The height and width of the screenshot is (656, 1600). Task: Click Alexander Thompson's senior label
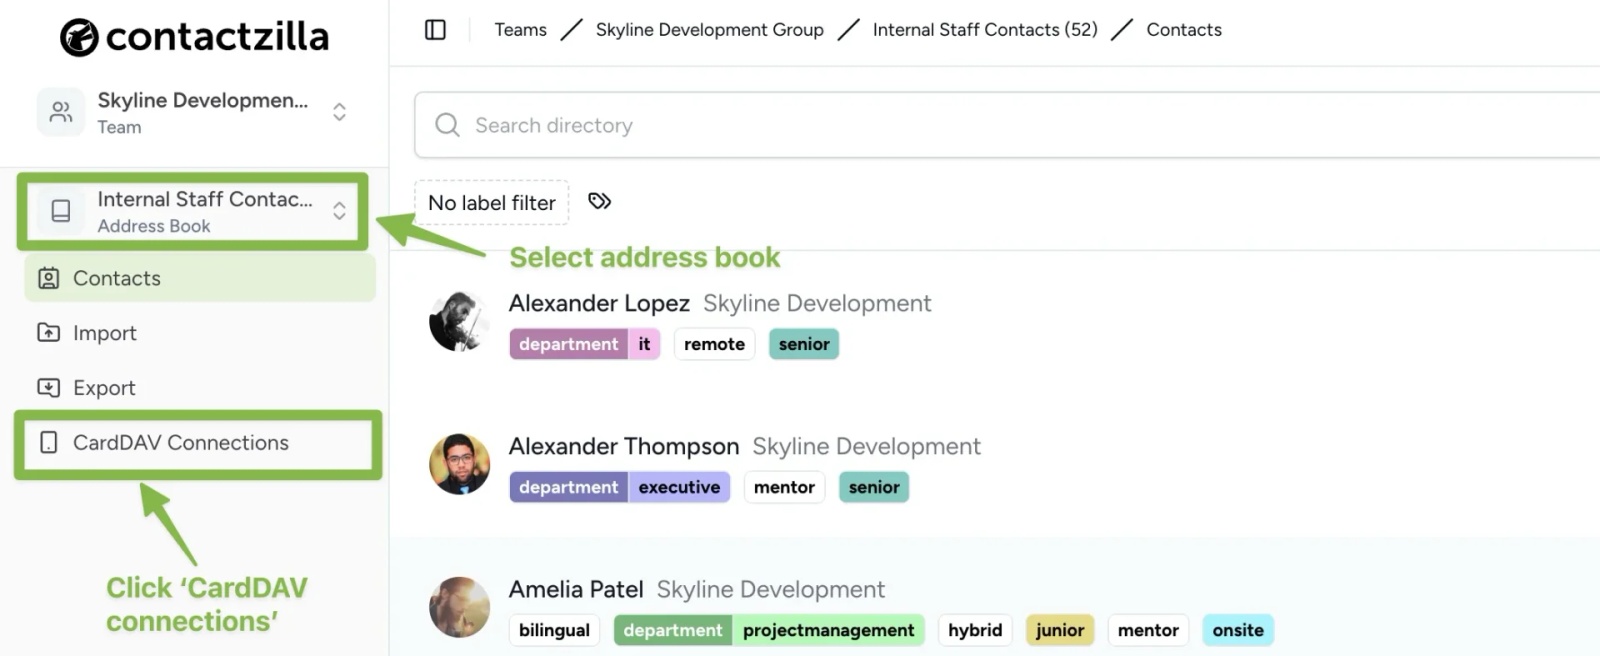[874, 487]
